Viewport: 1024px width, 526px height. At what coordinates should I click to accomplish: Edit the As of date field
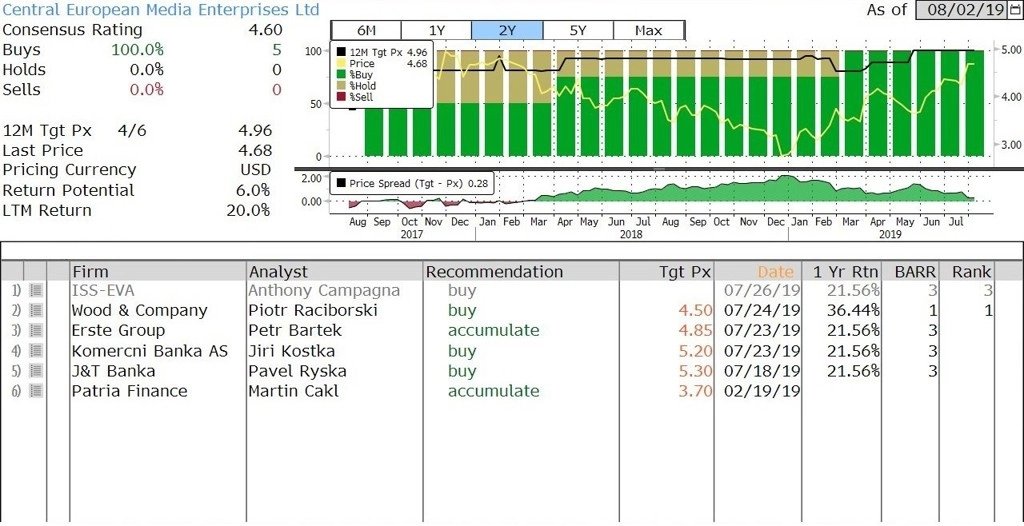963,10
